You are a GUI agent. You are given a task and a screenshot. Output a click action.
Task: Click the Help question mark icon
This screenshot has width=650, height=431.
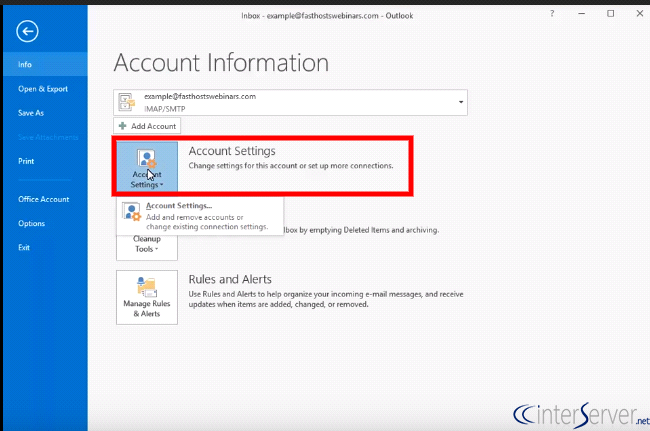tap(552, 14)
